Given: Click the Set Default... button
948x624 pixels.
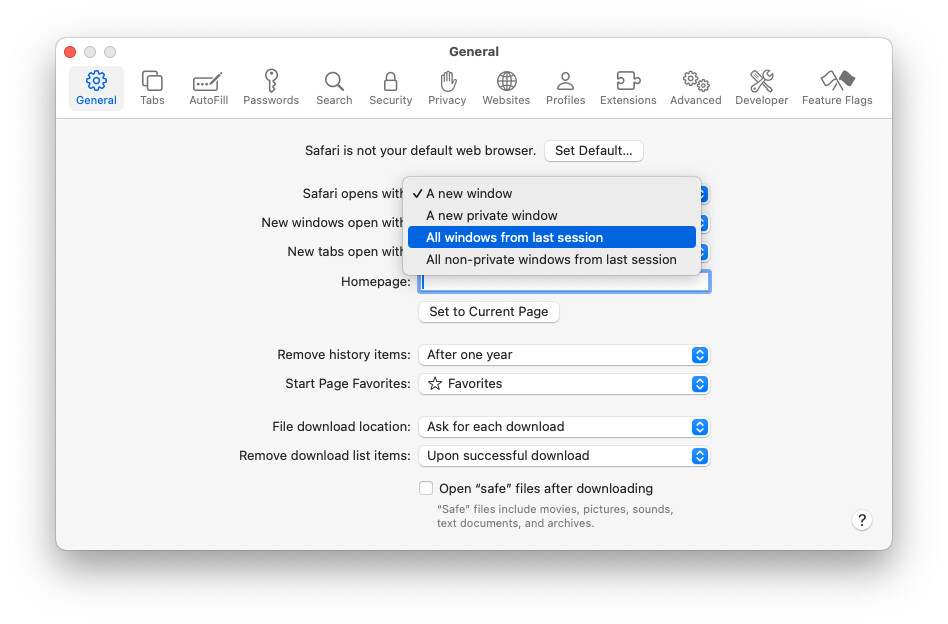Looking at the screenshot, I should 594,151.
